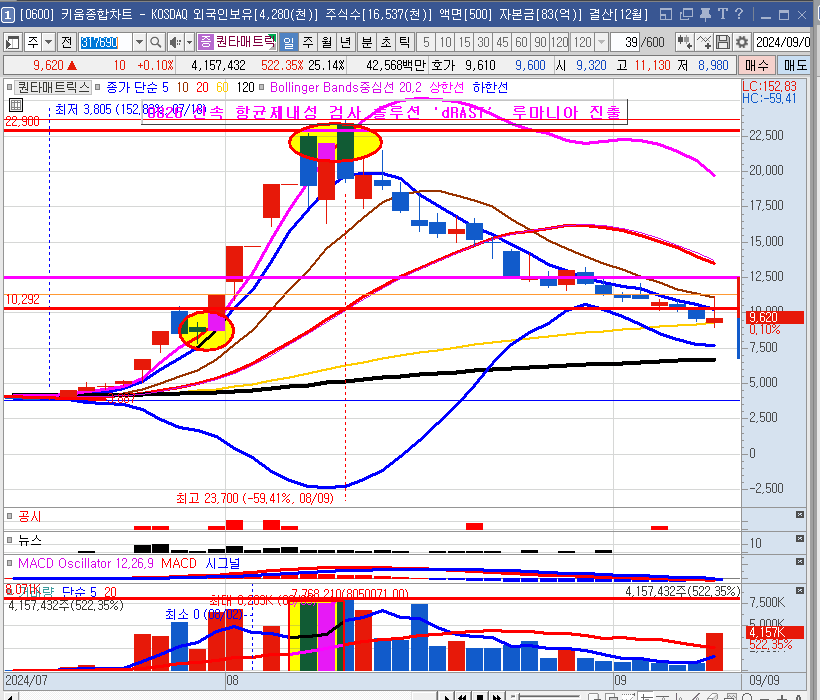
Task: Expand the stock code dropdown arrow
Action: pos(138,42)
